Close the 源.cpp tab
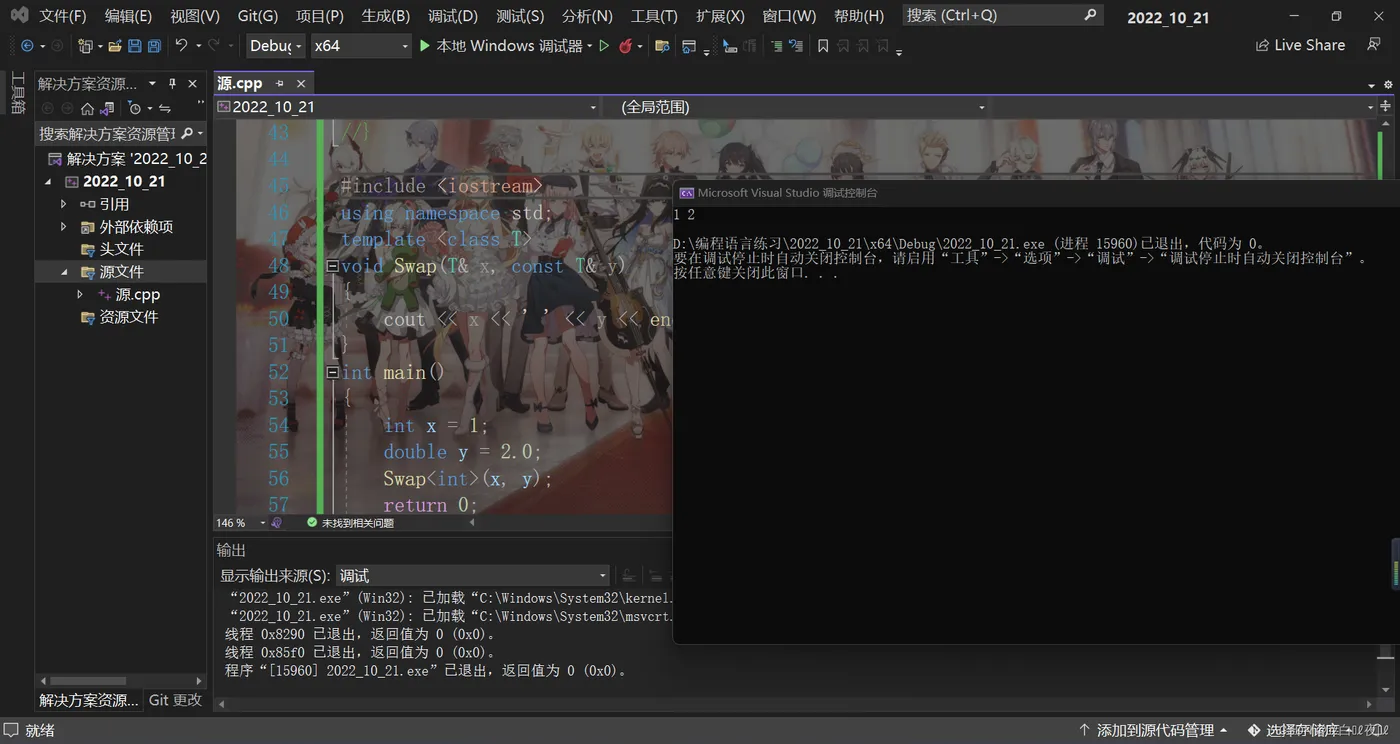 click(x=301, y=84)
